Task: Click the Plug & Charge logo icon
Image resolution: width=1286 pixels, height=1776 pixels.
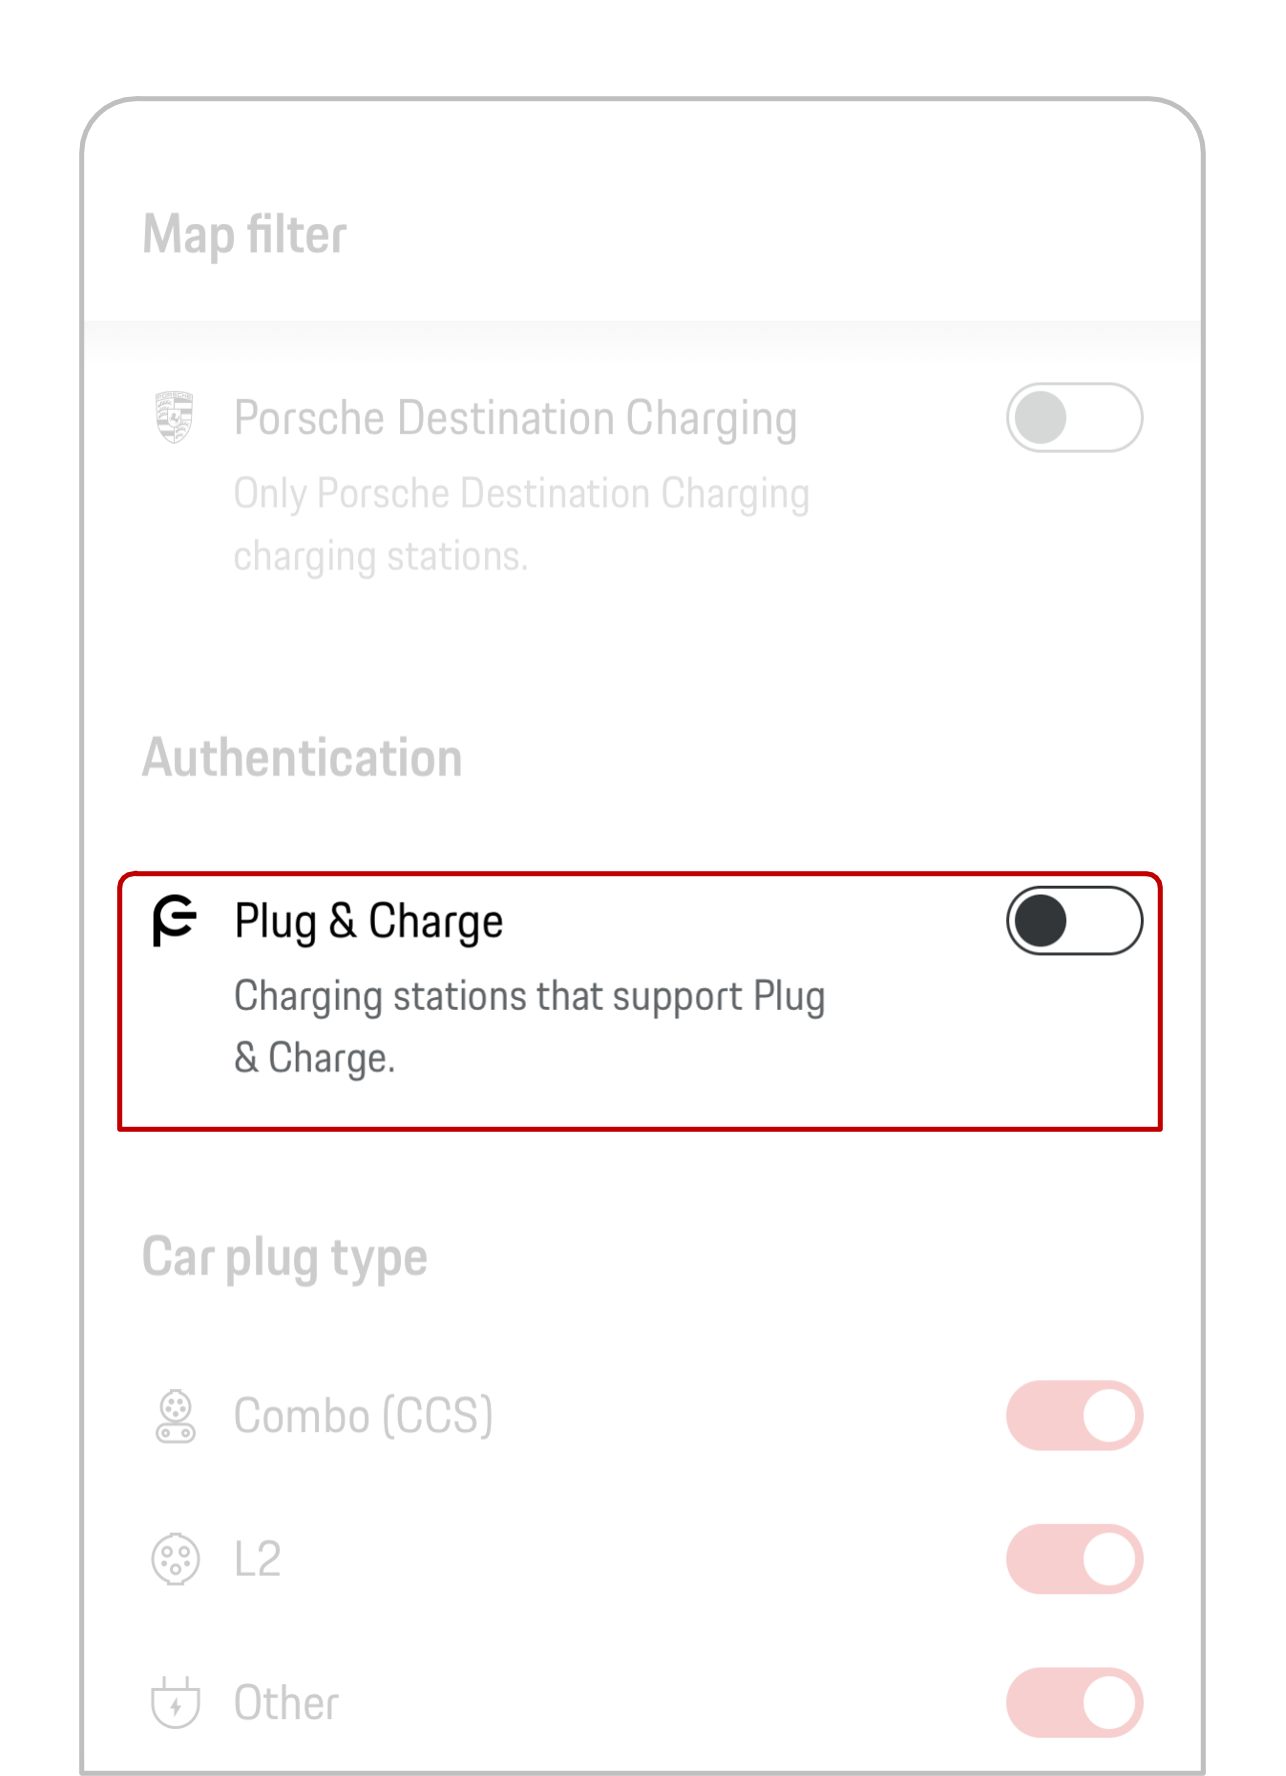Action: click(174, 921)
